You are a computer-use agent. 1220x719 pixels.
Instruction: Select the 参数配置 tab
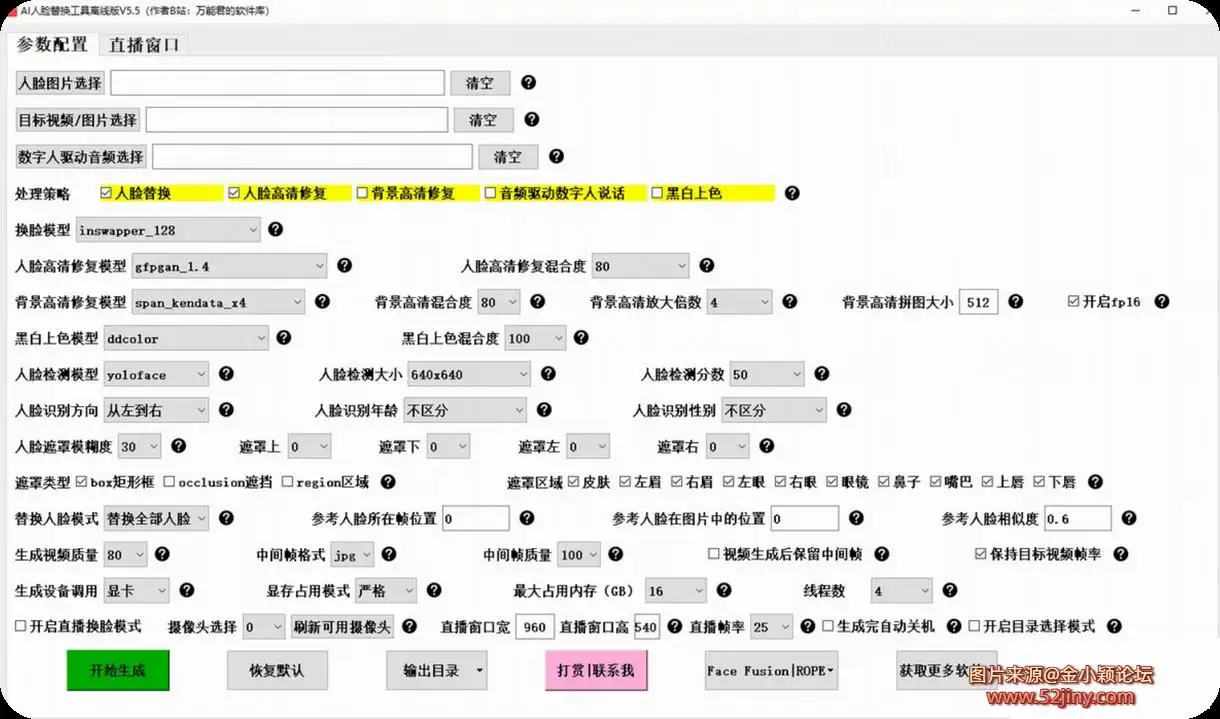tap(52, 45)
